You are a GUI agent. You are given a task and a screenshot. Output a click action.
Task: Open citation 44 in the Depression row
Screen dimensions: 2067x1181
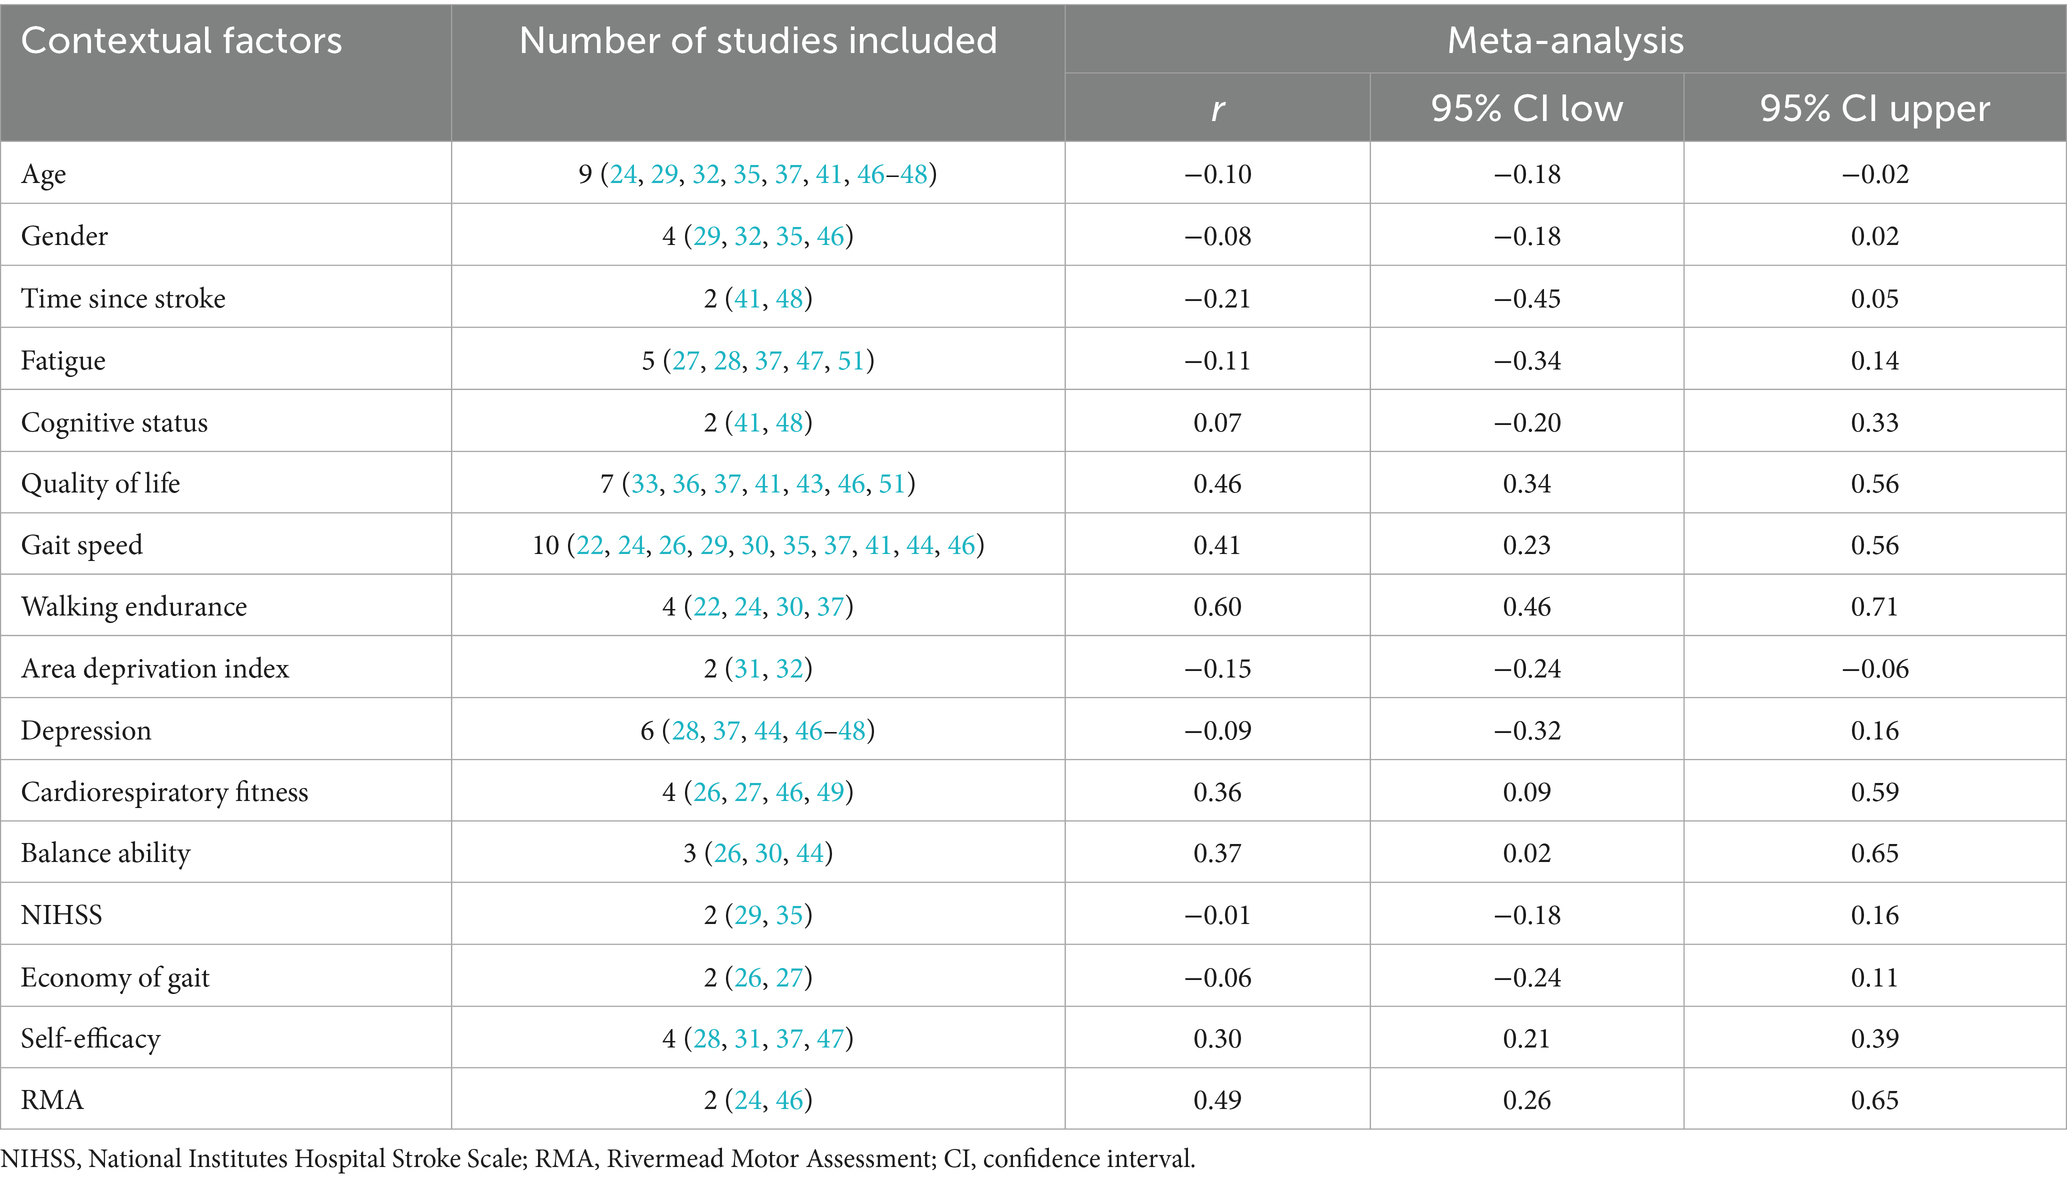pos(768,731)
